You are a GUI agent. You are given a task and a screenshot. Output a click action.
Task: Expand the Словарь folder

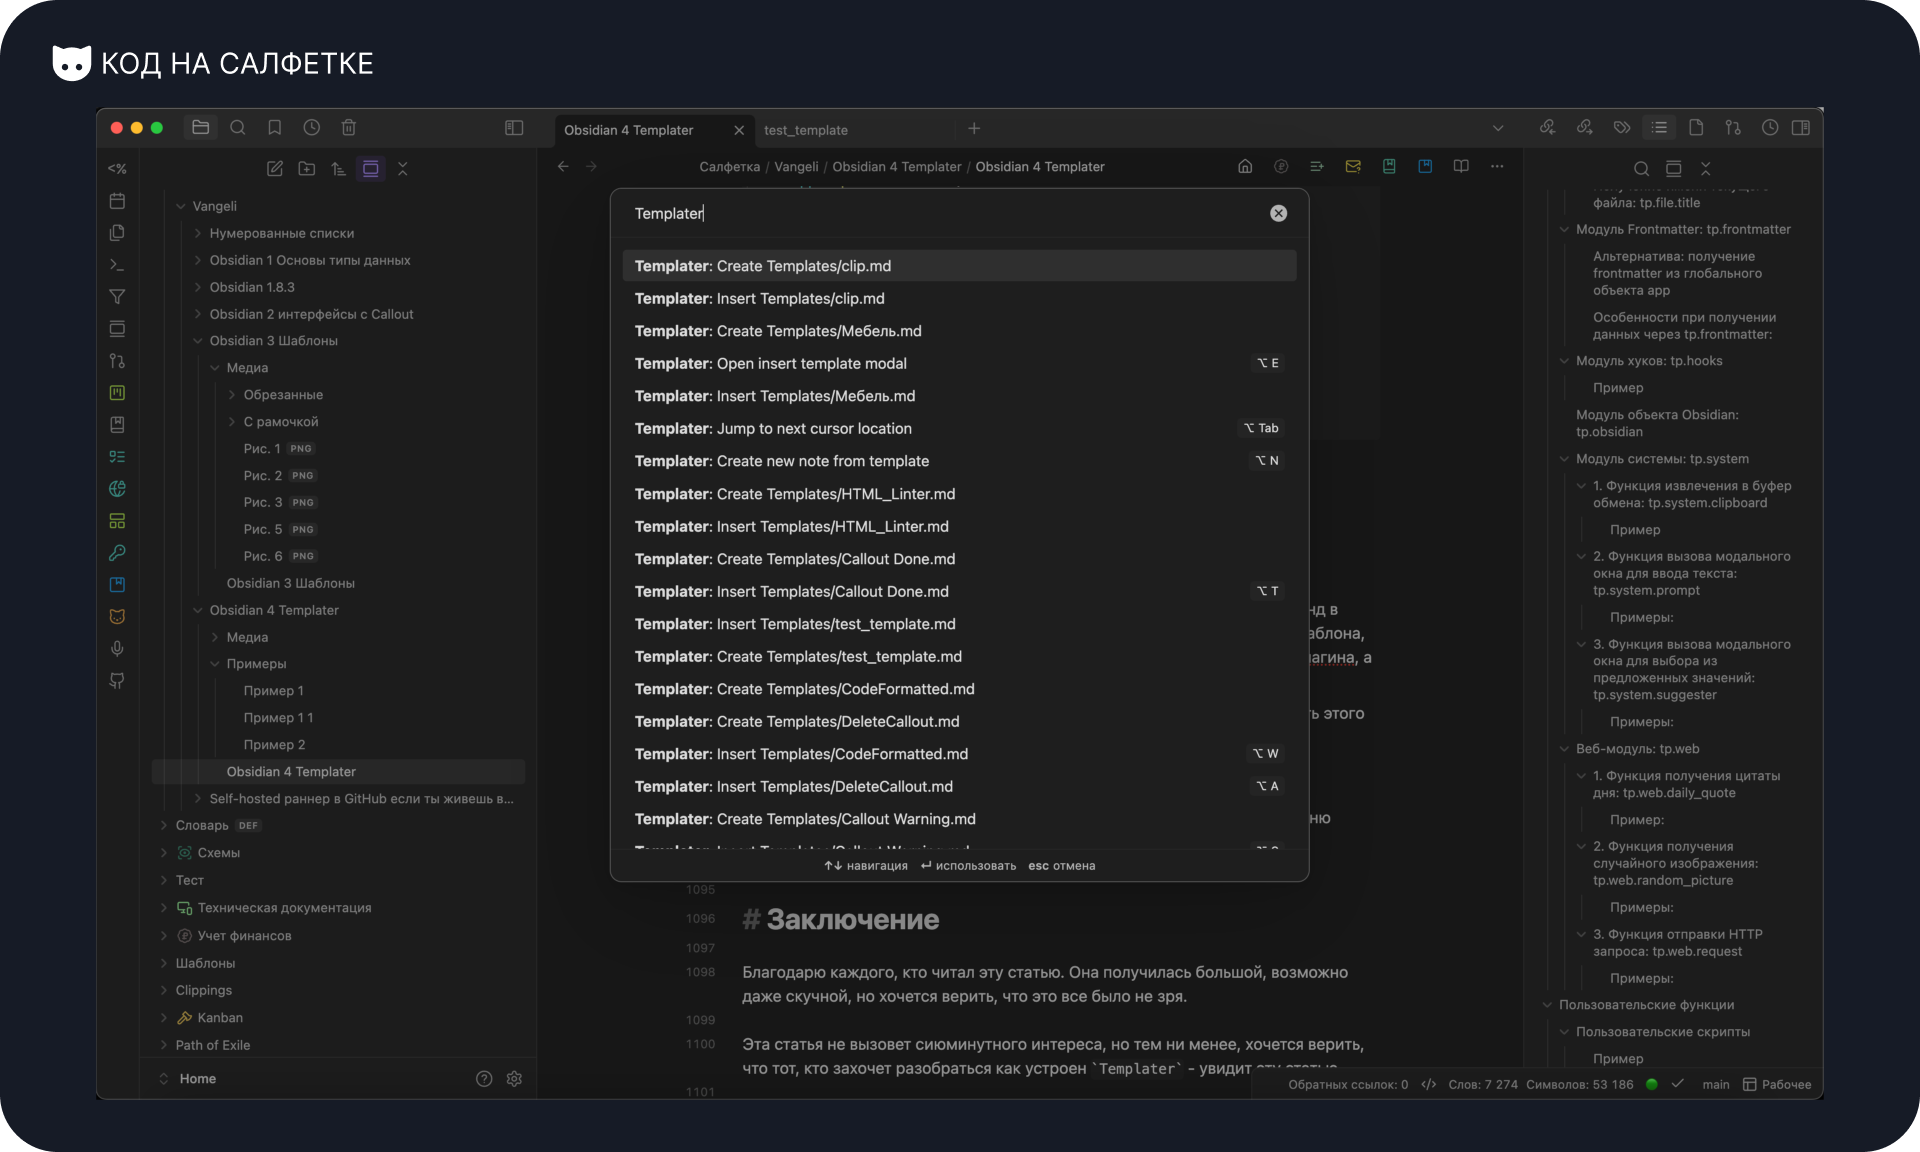(x=164, y=825)
